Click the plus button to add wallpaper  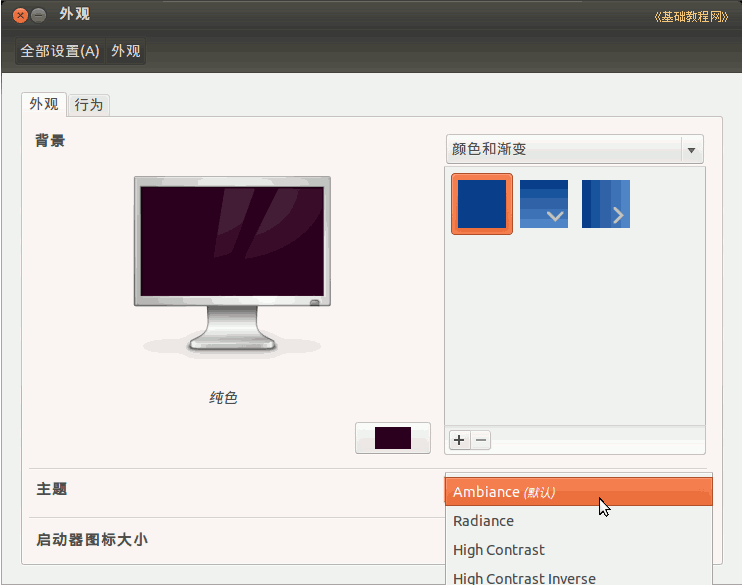(x=459, y=439)
